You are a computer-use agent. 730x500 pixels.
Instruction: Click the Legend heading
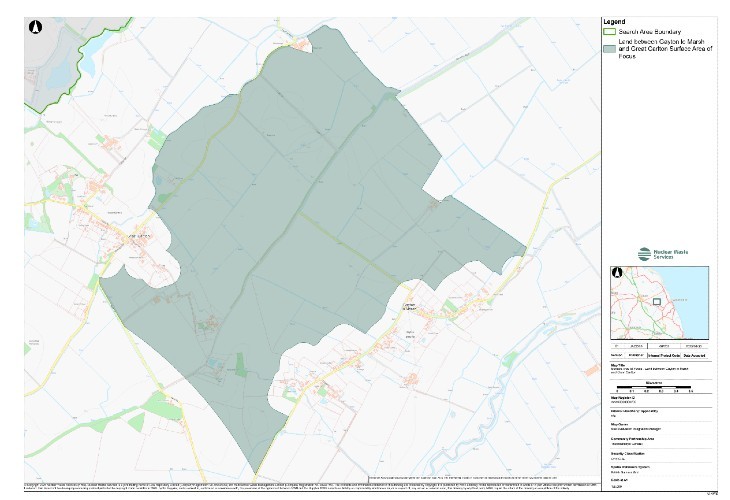(x=614, y=21)
